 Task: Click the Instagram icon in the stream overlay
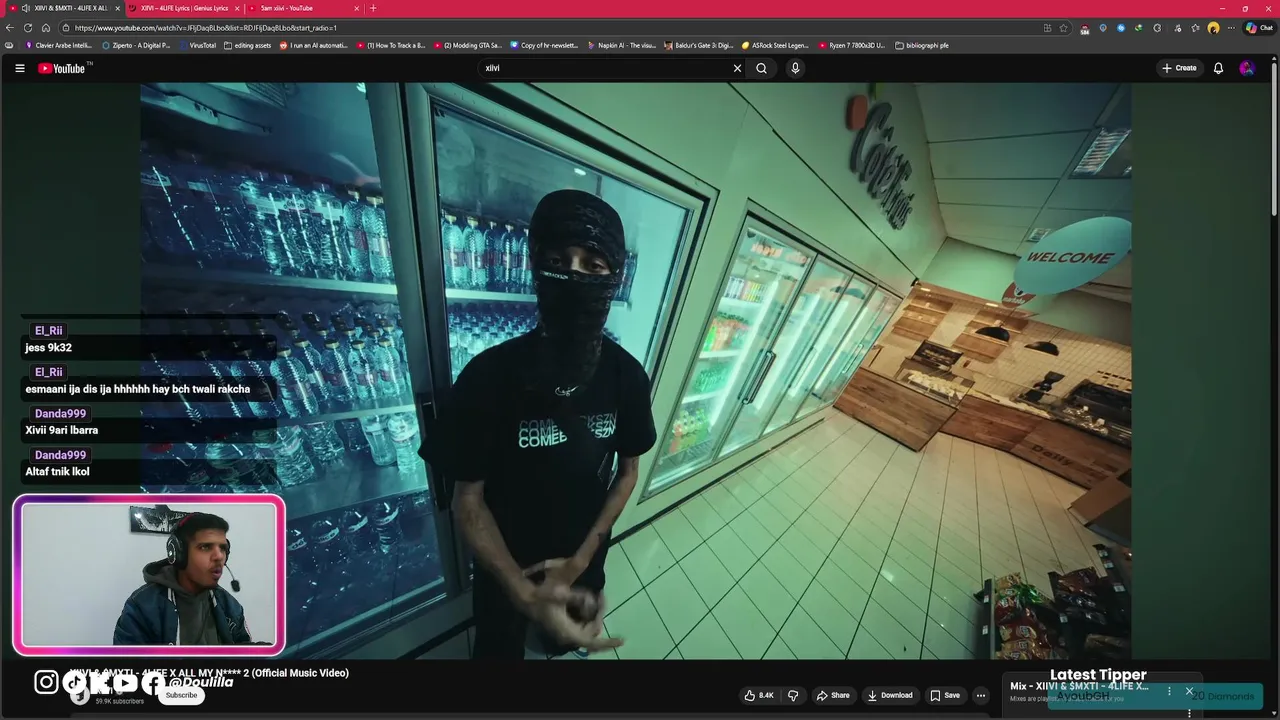click(x=46, y=682)
